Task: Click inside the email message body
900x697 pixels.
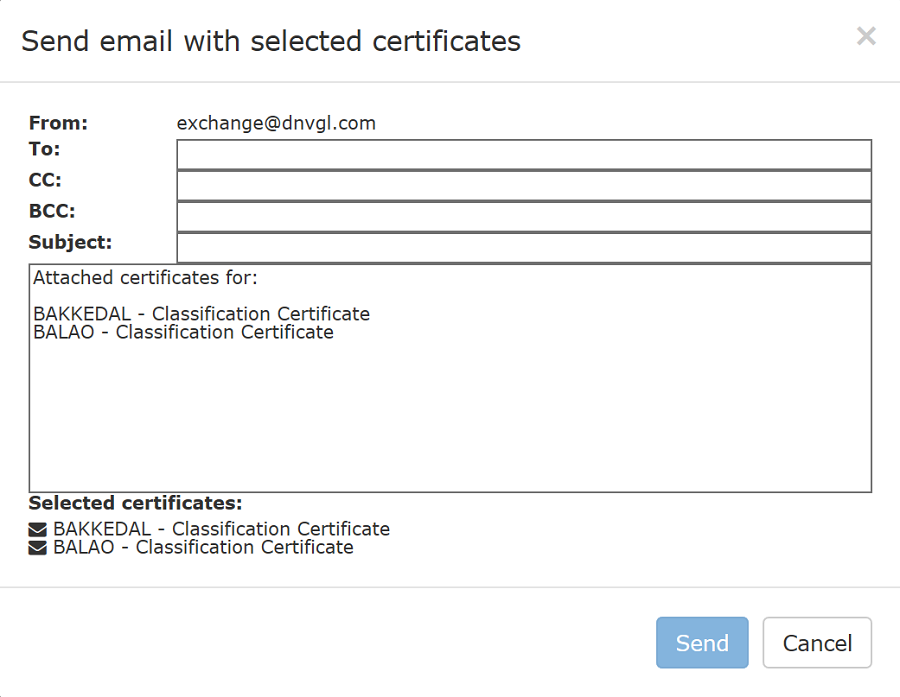Action: tap(450, 400)
